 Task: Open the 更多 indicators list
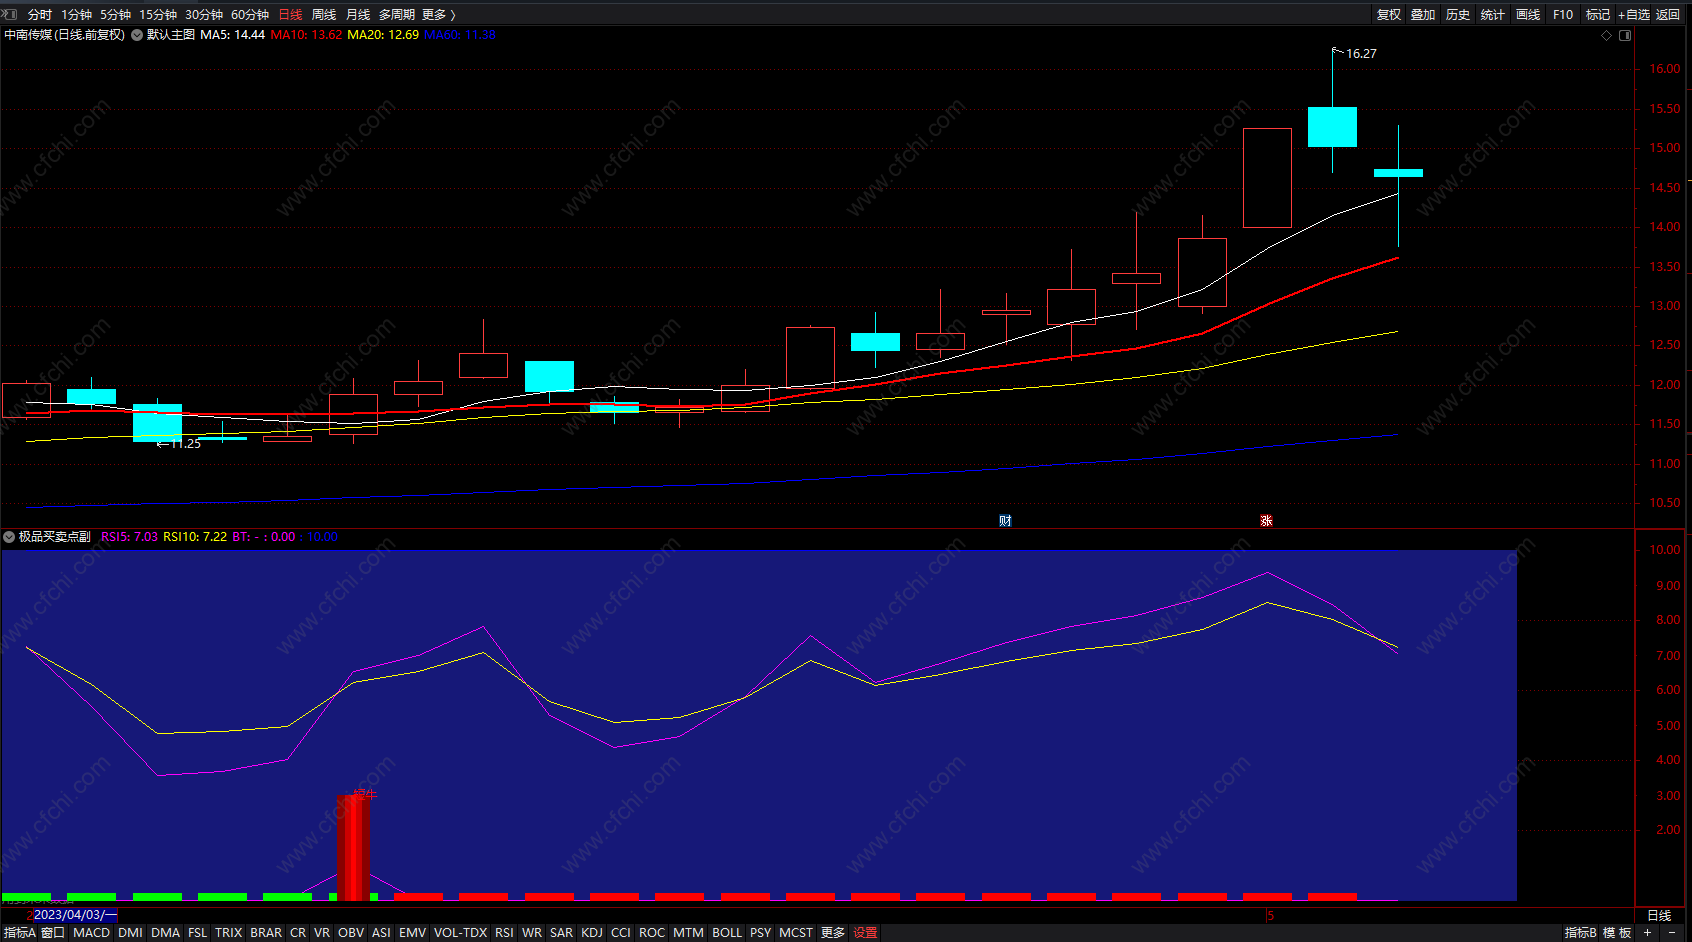coord(833,932)
